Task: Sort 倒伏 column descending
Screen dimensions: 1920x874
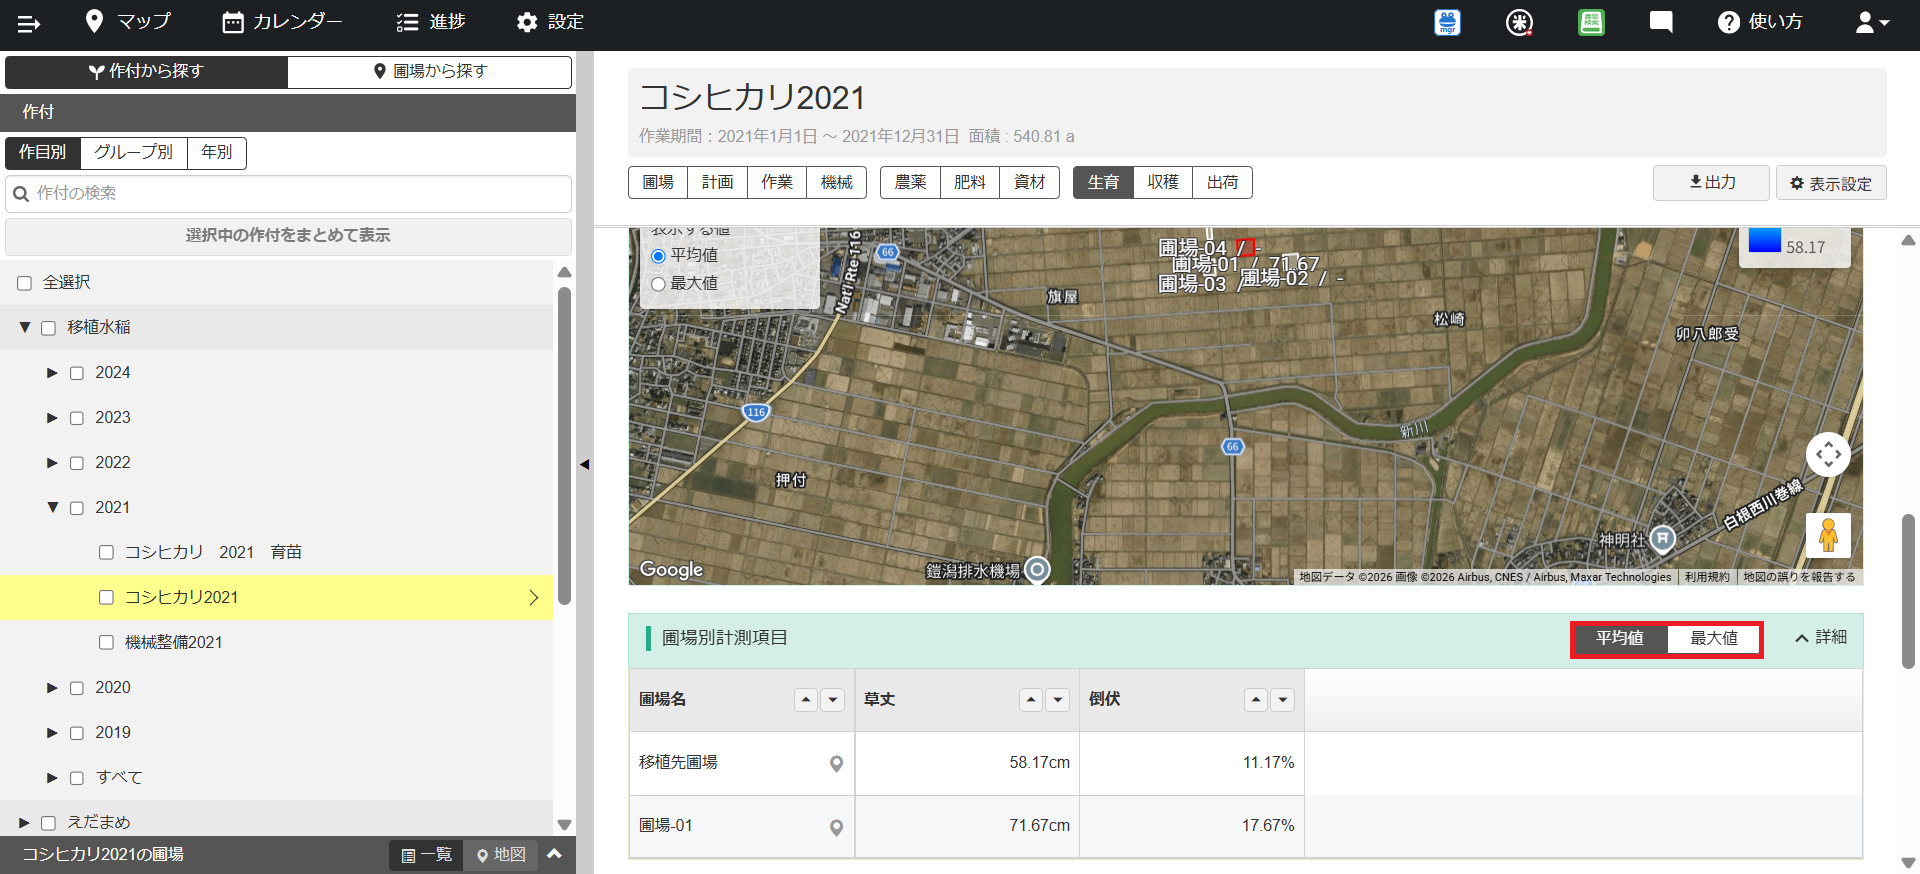Action: (1282, 700)
